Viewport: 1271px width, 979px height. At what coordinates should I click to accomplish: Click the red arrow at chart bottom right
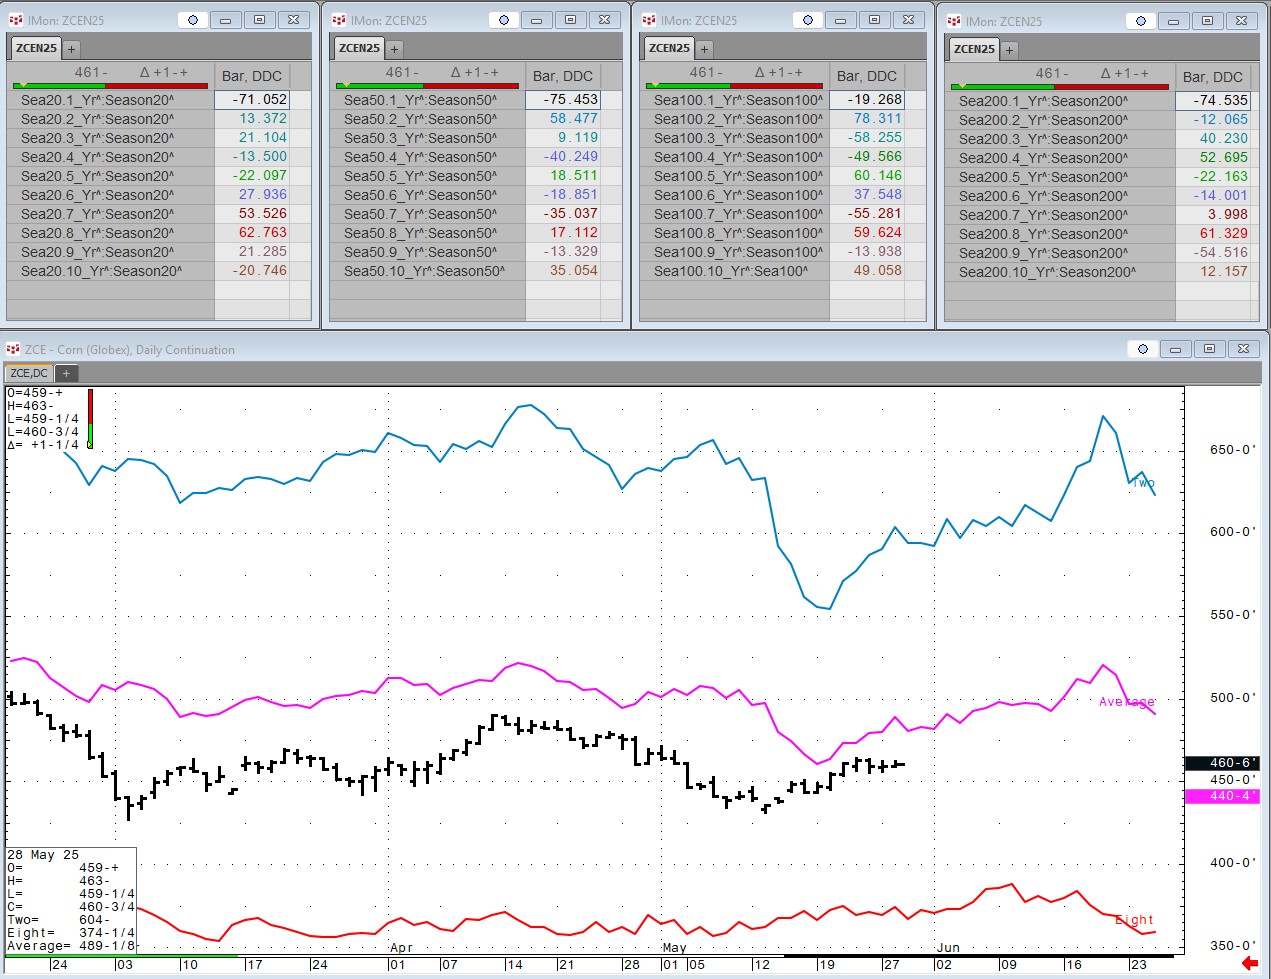pos(1249,963)
